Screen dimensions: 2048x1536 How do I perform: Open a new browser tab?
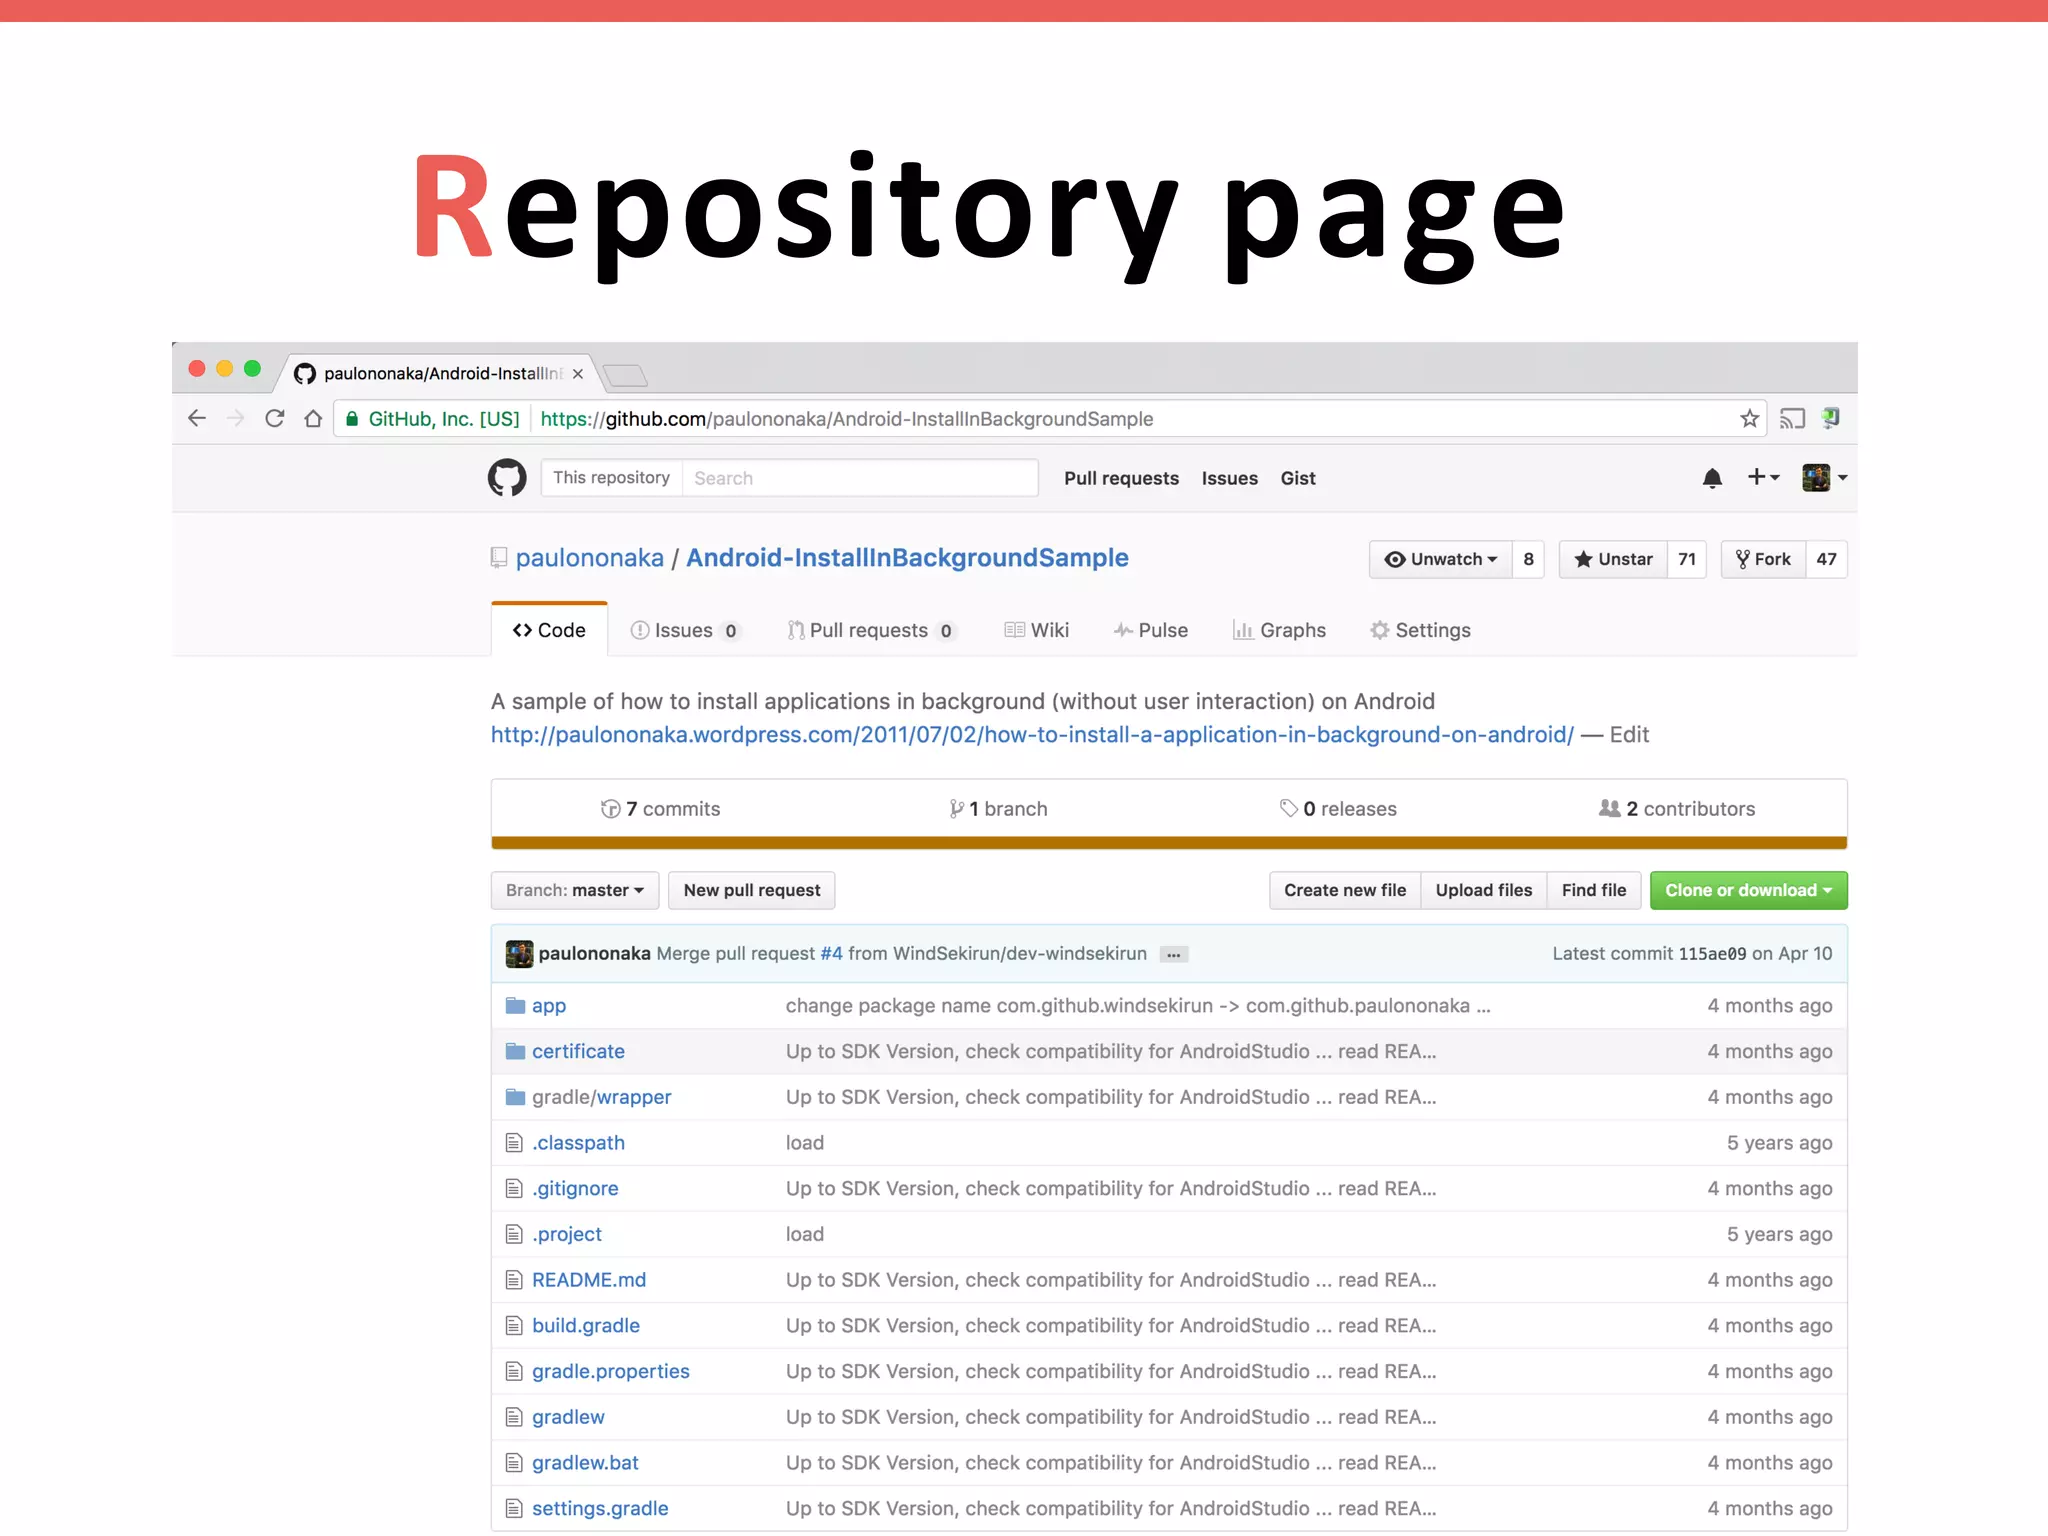point(625,375)
